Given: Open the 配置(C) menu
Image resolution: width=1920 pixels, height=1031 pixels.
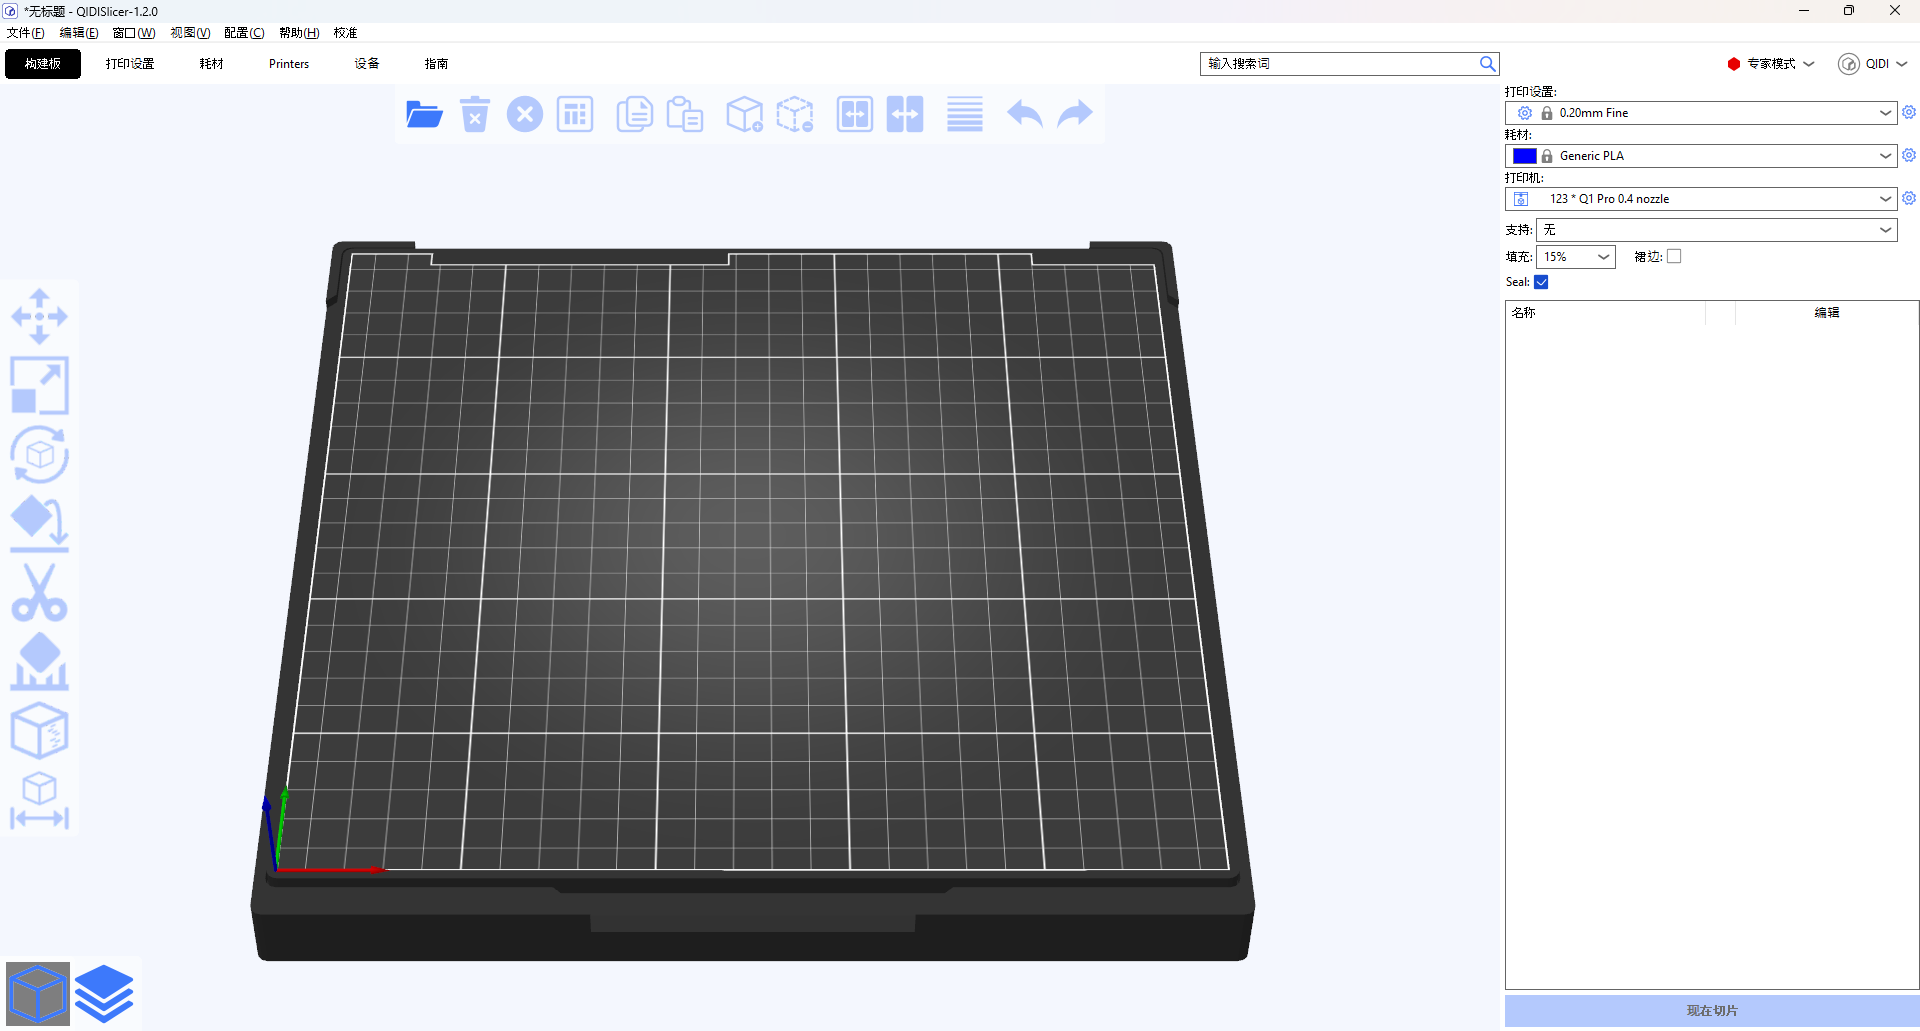Looking at the screenshot, I should tap(244, 33).
